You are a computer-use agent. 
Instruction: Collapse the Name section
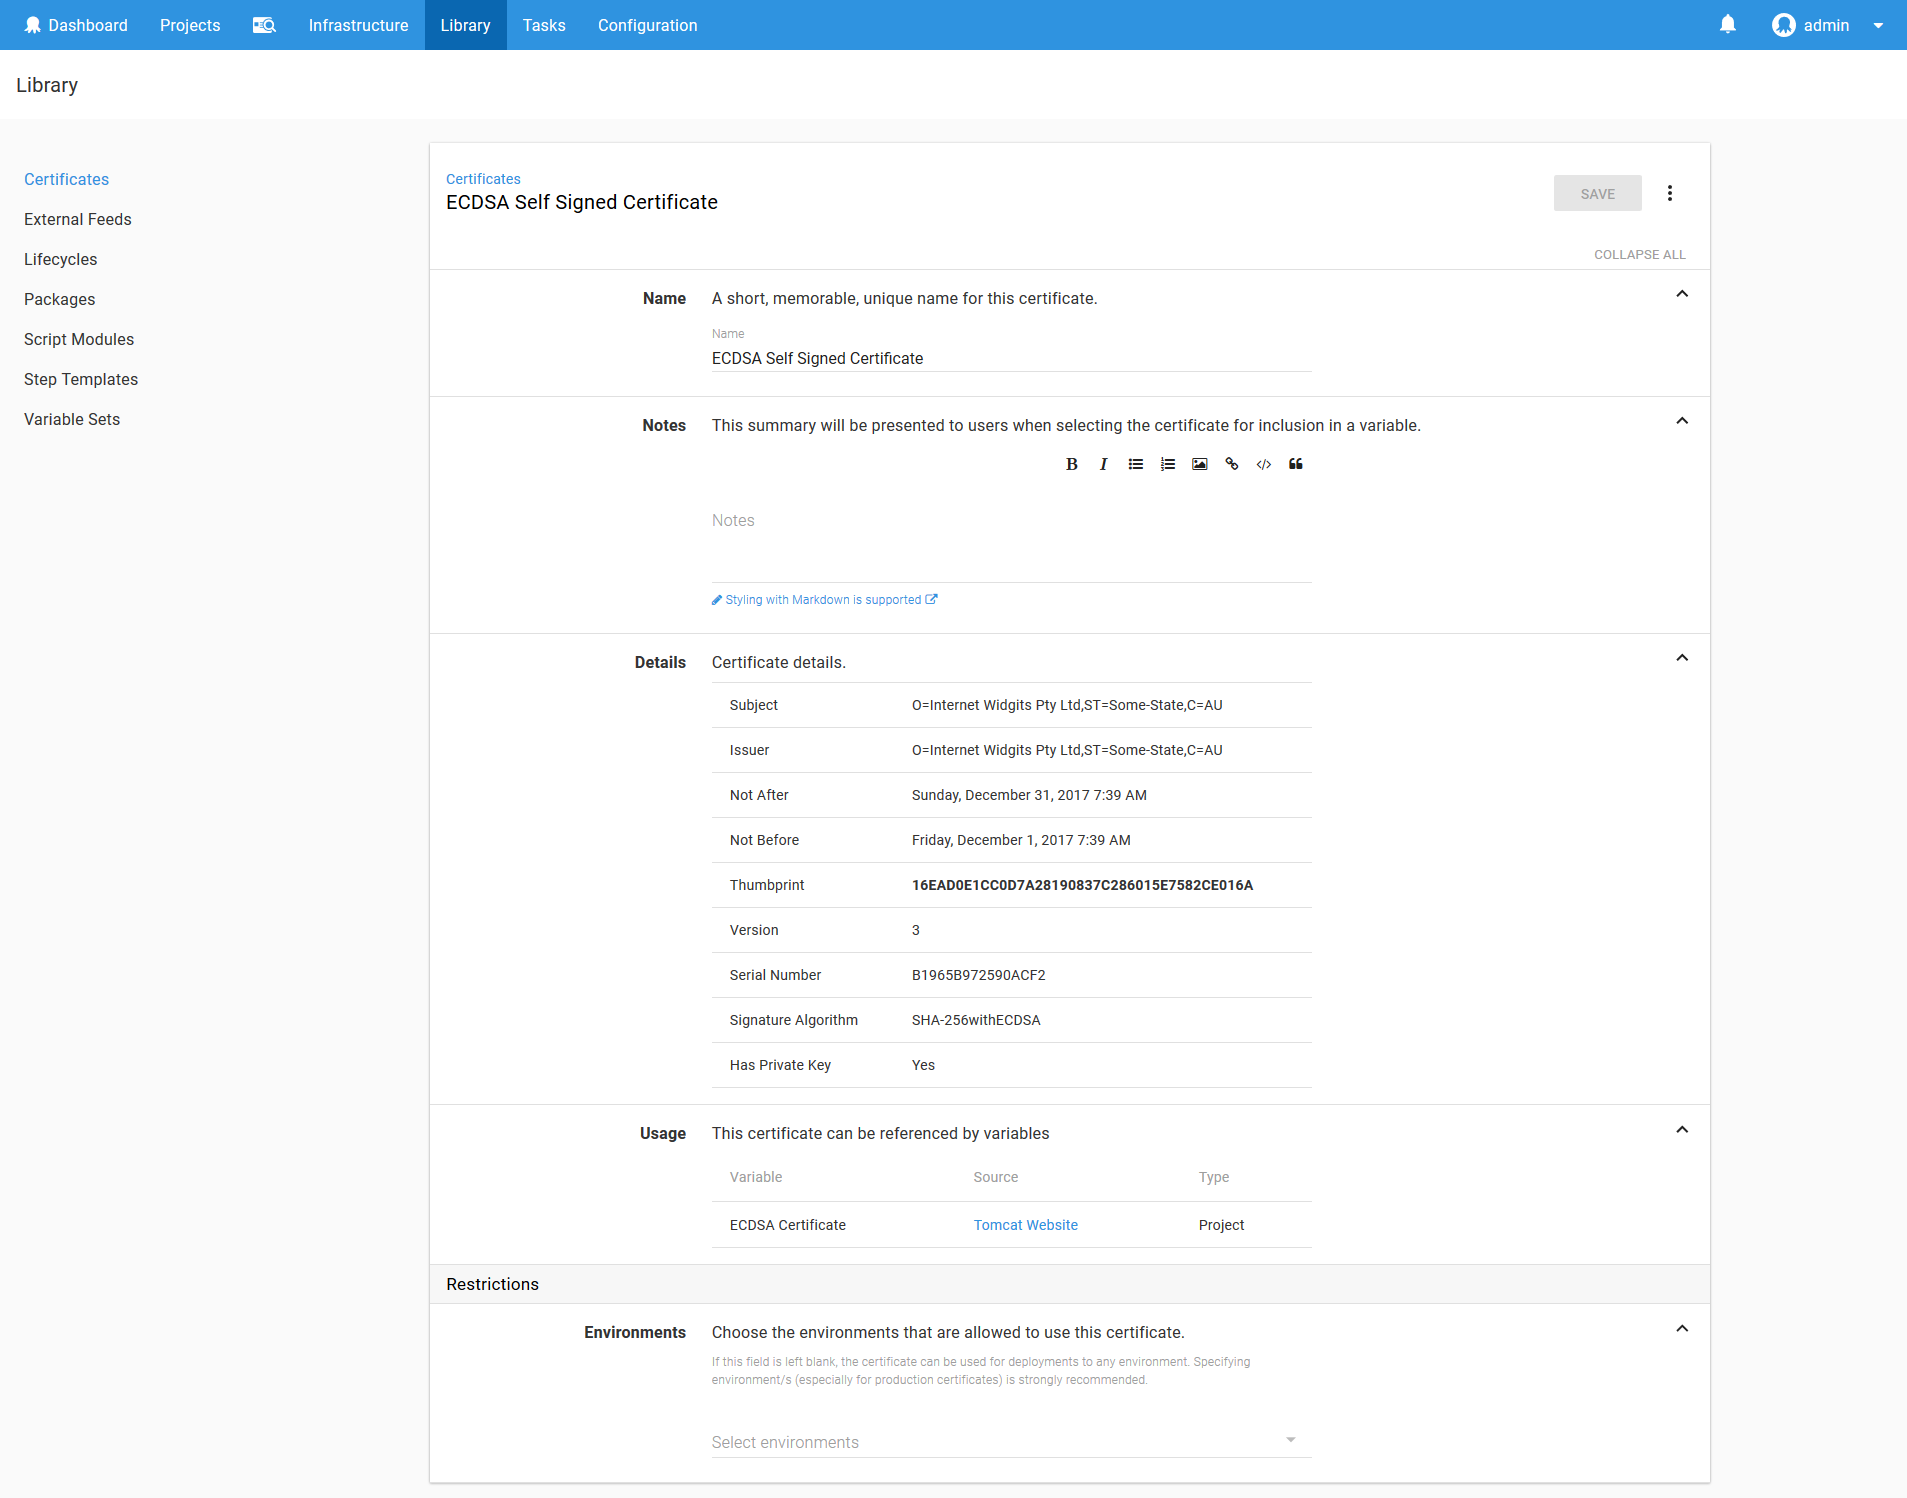click(1681, 294)
